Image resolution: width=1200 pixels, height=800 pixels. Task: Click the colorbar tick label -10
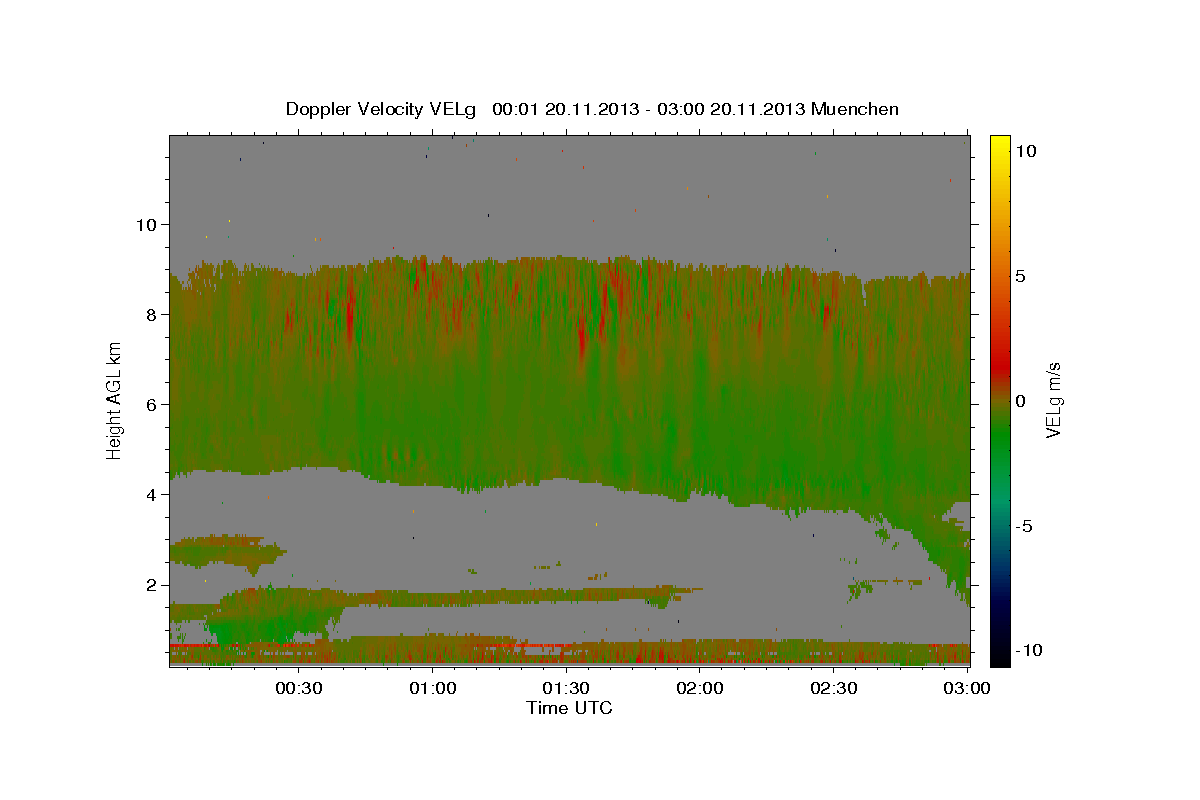click(x=1029, y=651)
